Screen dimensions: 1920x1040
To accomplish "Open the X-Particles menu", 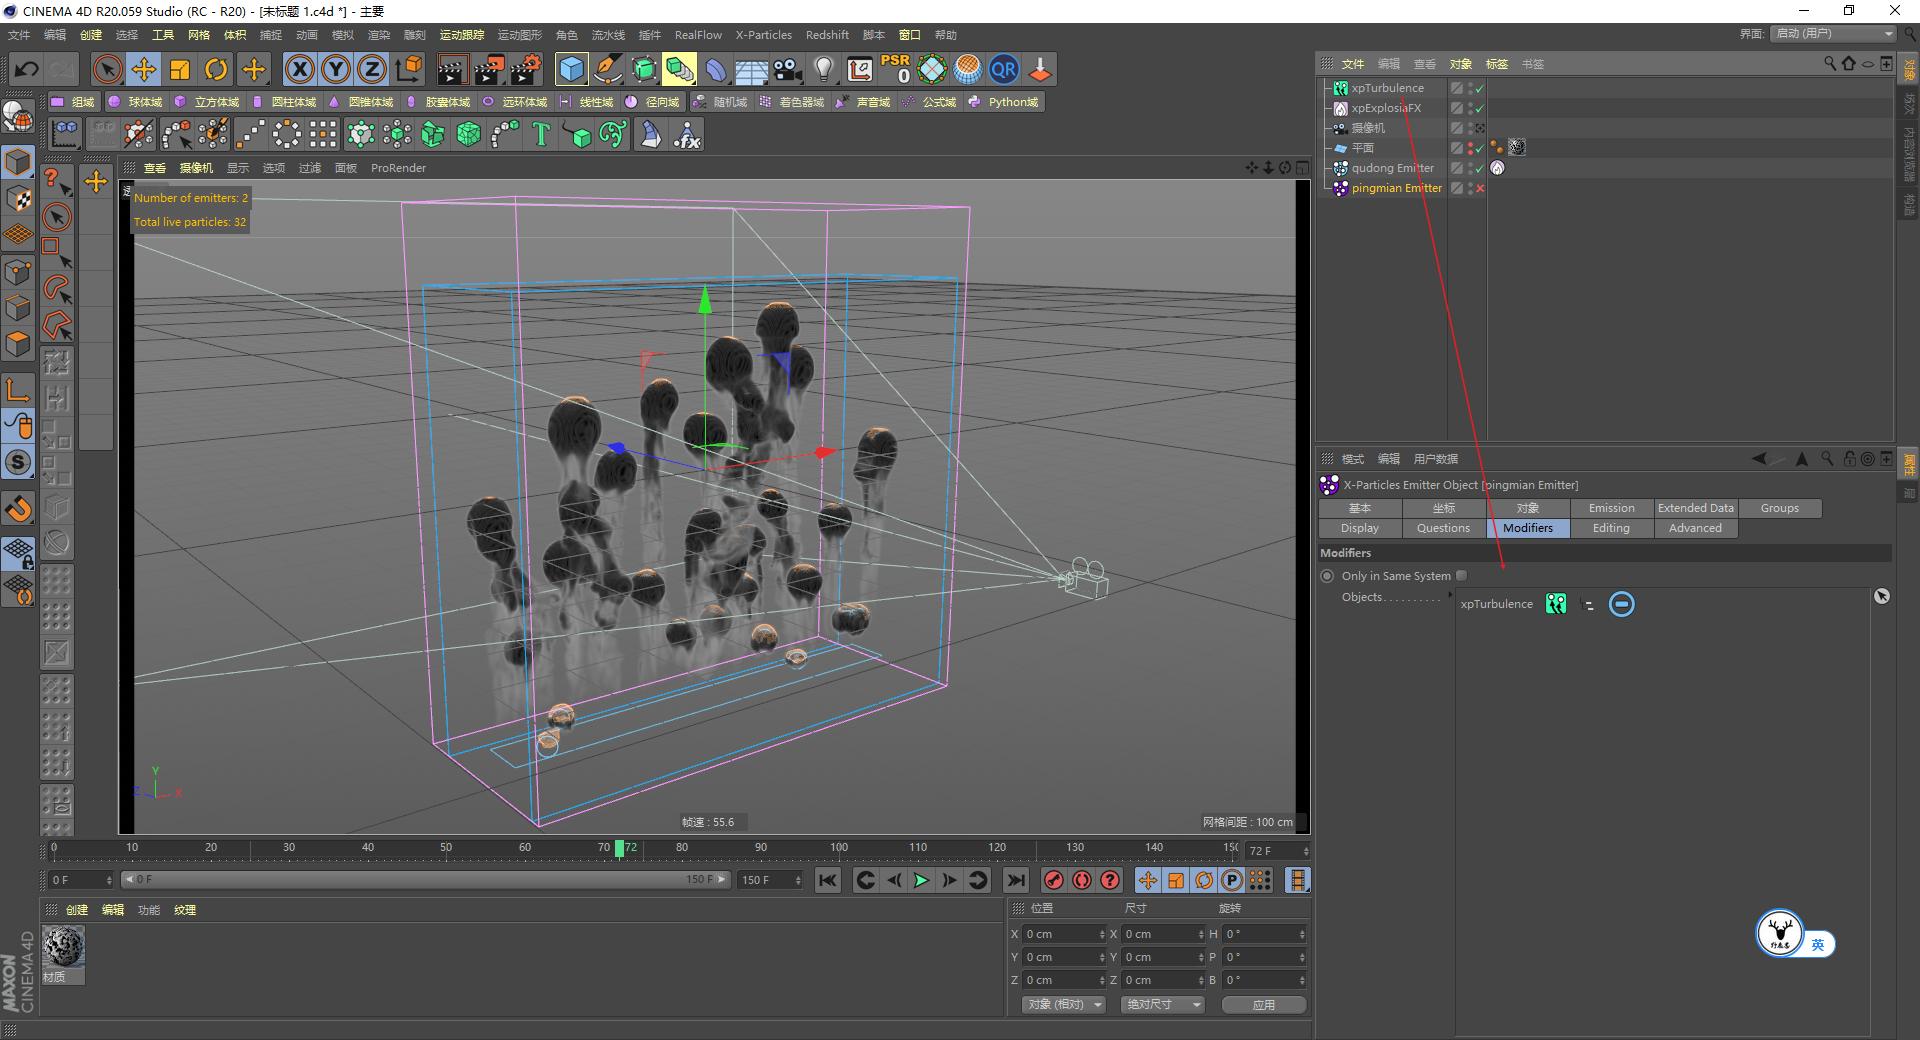I will [763, 34].
